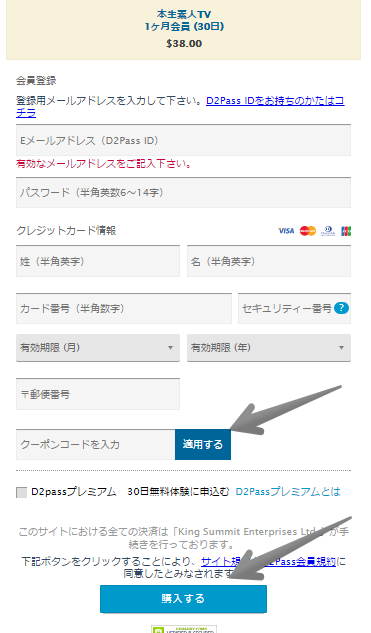Screen dimensions: 371x633
Task: Open the expiration year dropdown
Action: 269,348
